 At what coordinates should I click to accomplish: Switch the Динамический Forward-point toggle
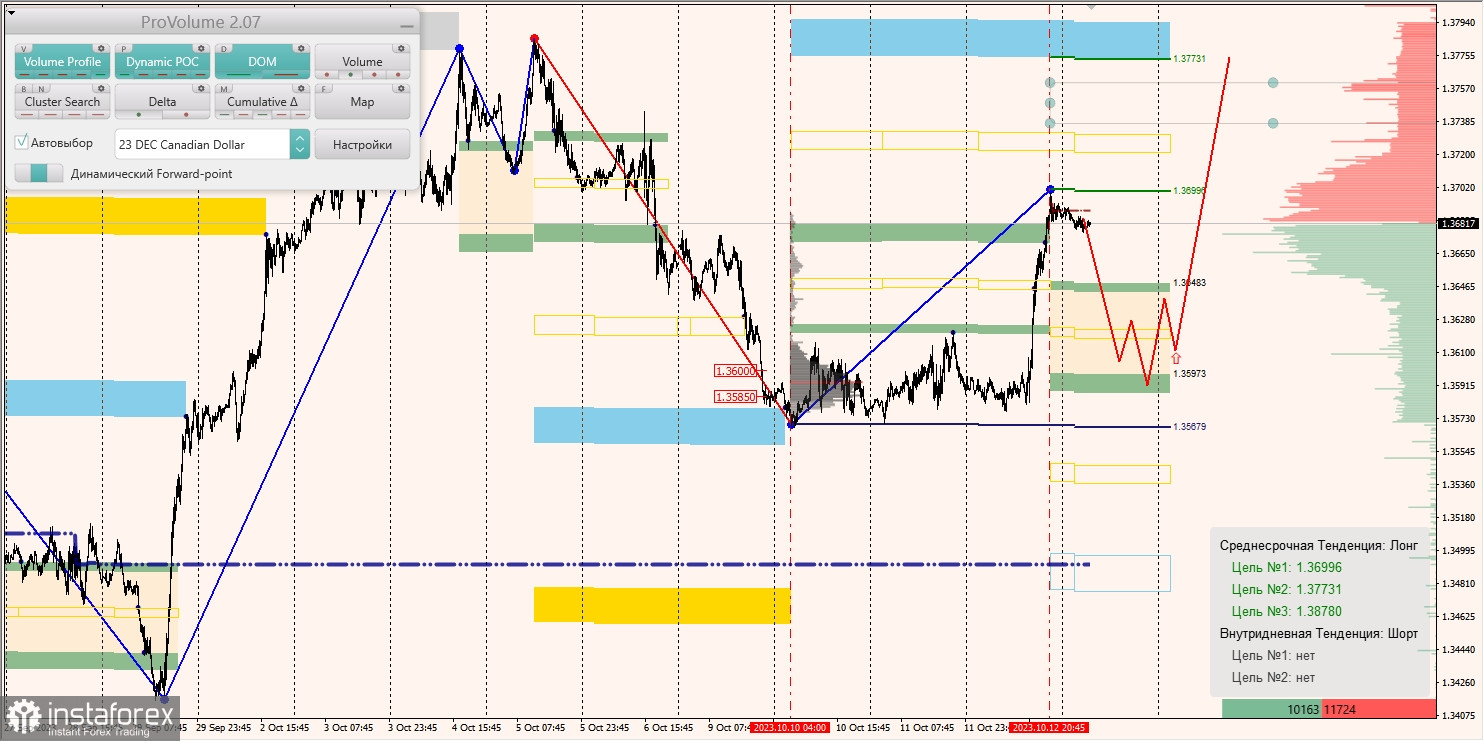39,173
